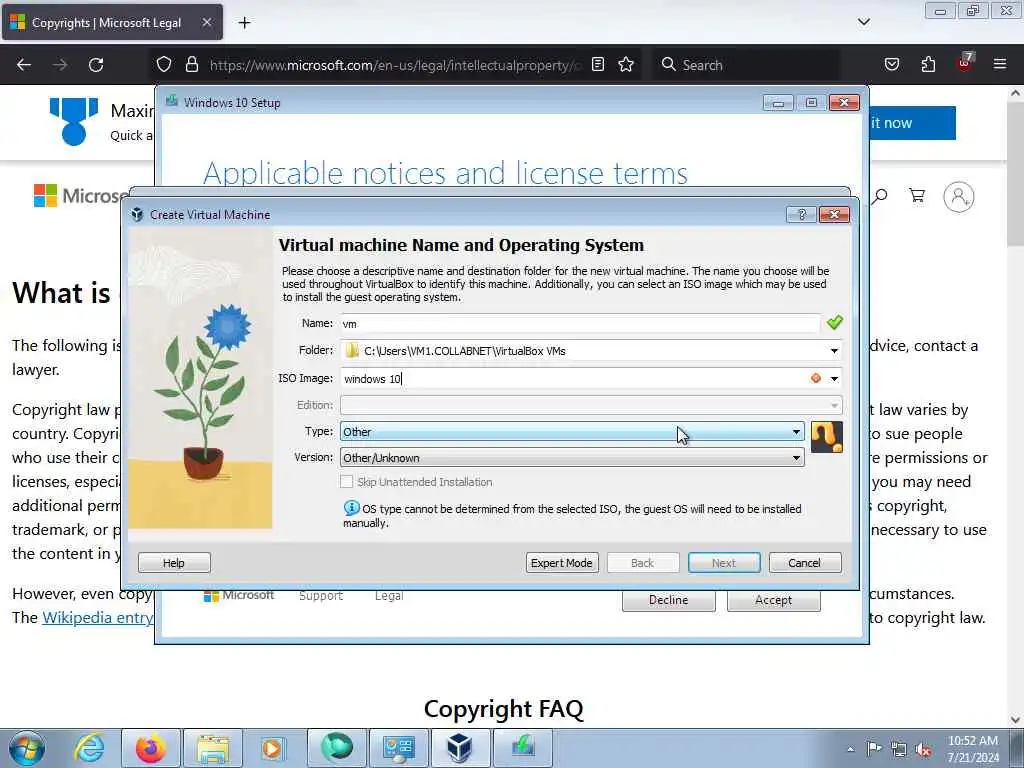Open the Firefox hamburger menu

pos(1000,65)
